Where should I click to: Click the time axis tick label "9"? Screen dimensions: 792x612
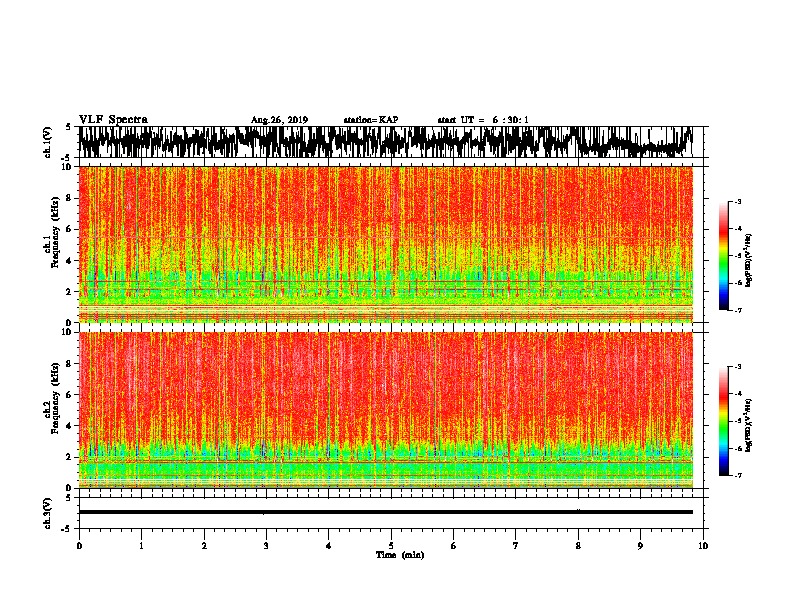(640, 546)
